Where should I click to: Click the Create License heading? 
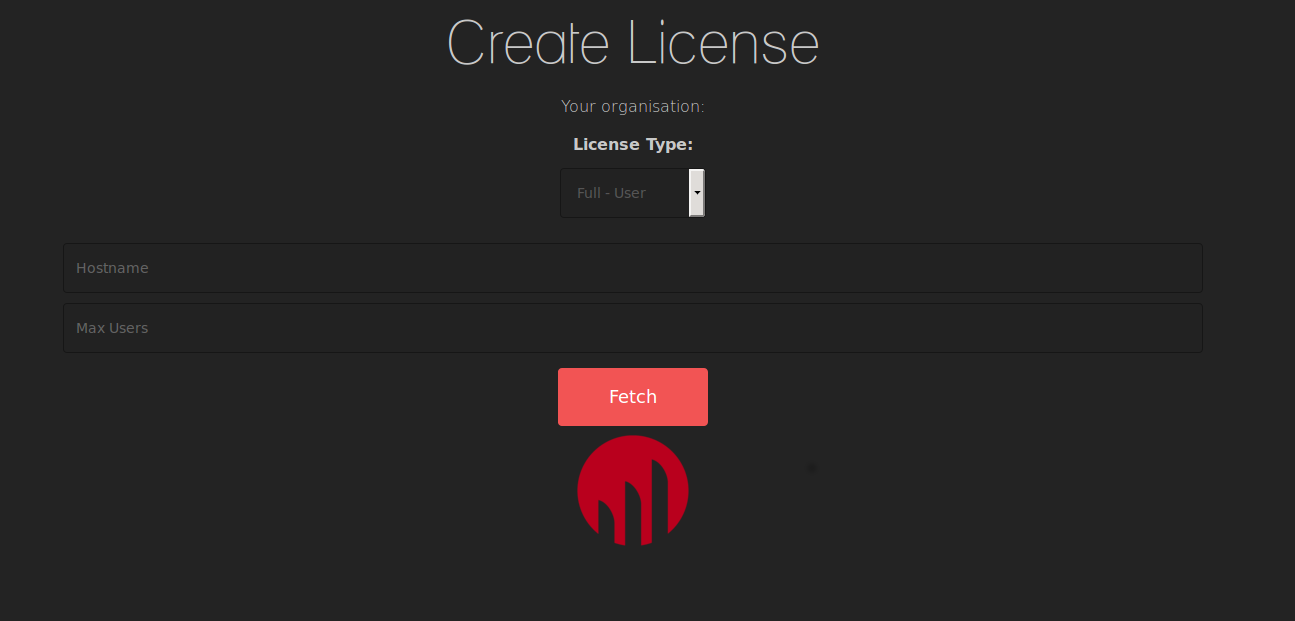pos(633,45)
